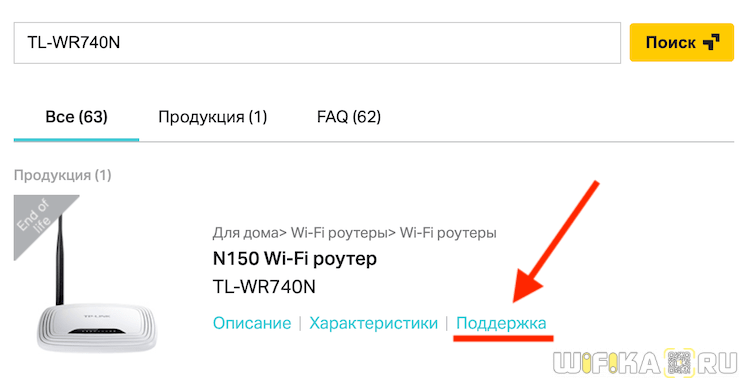Open the Характеристики link
750x389 pixels.
coord(374,323)
